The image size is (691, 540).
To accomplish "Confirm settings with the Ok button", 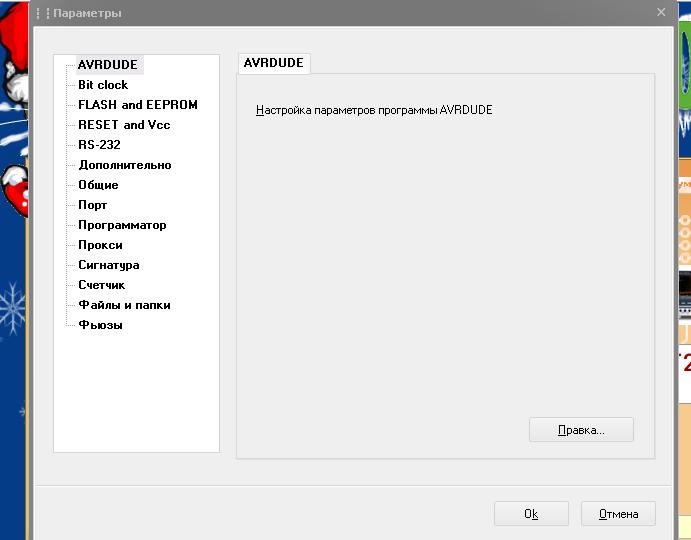I will coord(531,514).
